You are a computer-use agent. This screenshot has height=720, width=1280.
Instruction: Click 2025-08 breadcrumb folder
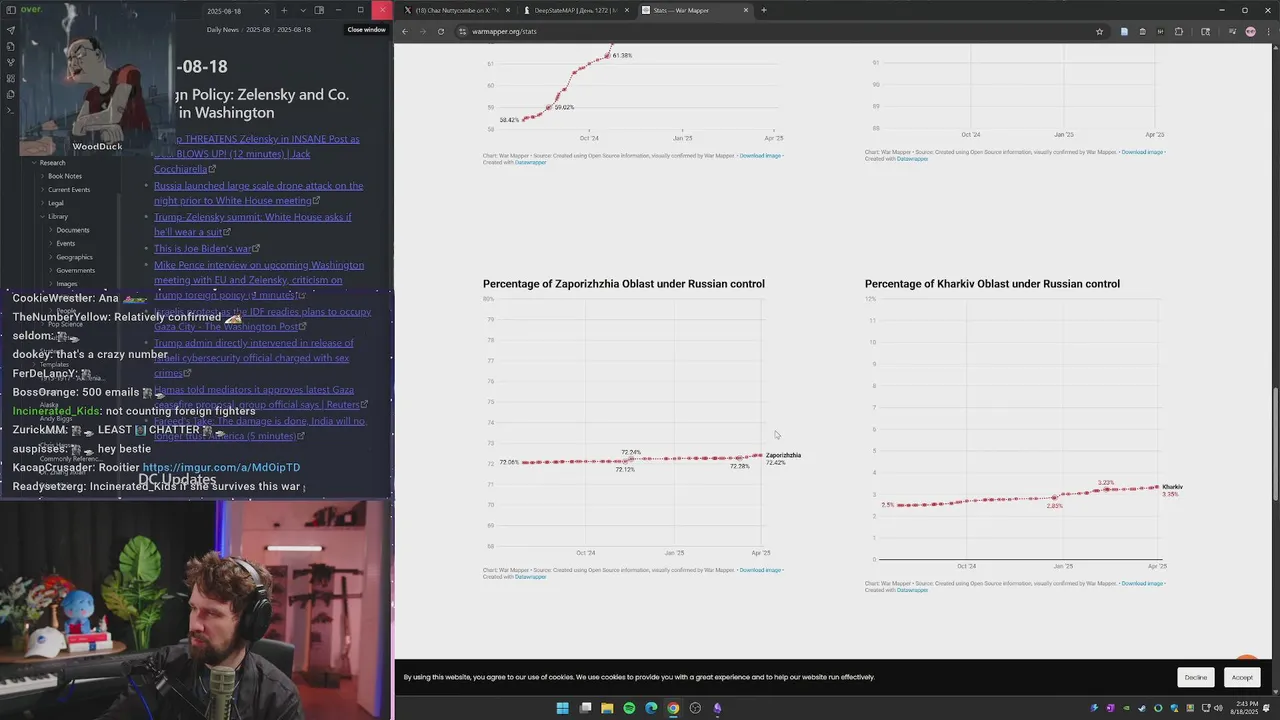point(256,29)
